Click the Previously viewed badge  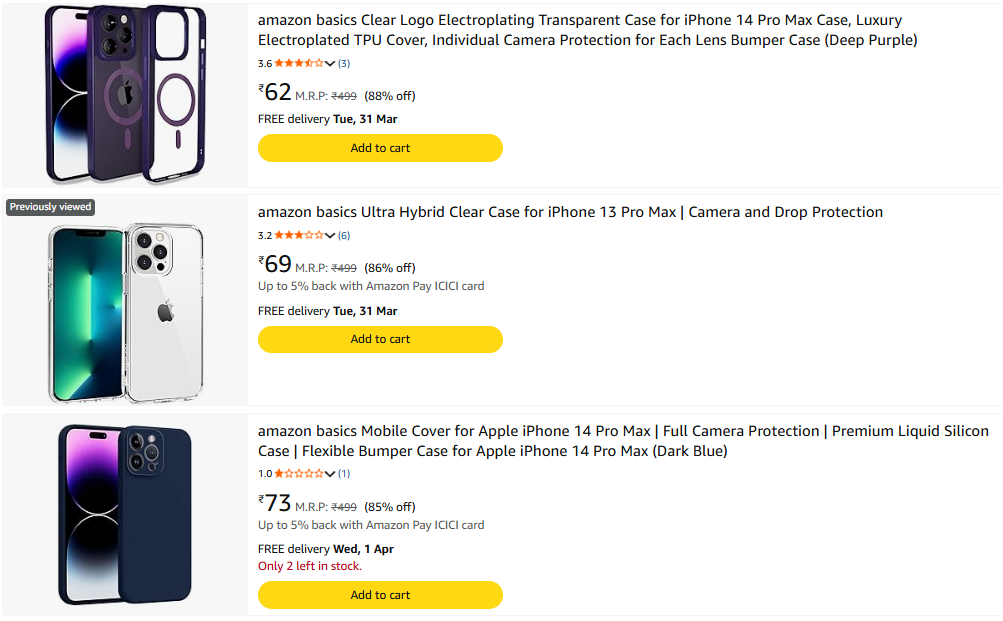click(50, 207)
